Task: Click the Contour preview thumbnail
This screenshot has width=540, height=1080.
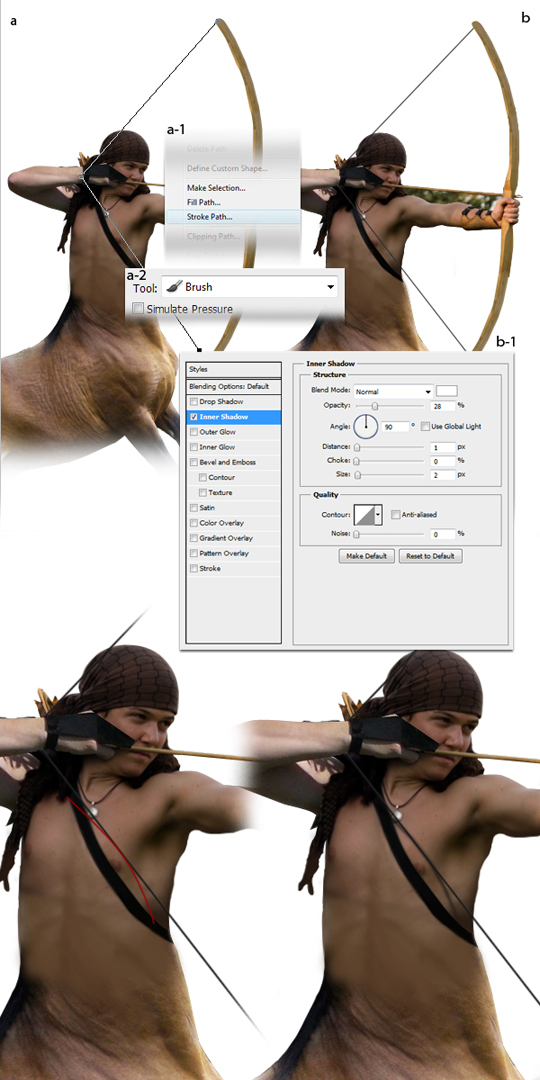Action: 364,515
